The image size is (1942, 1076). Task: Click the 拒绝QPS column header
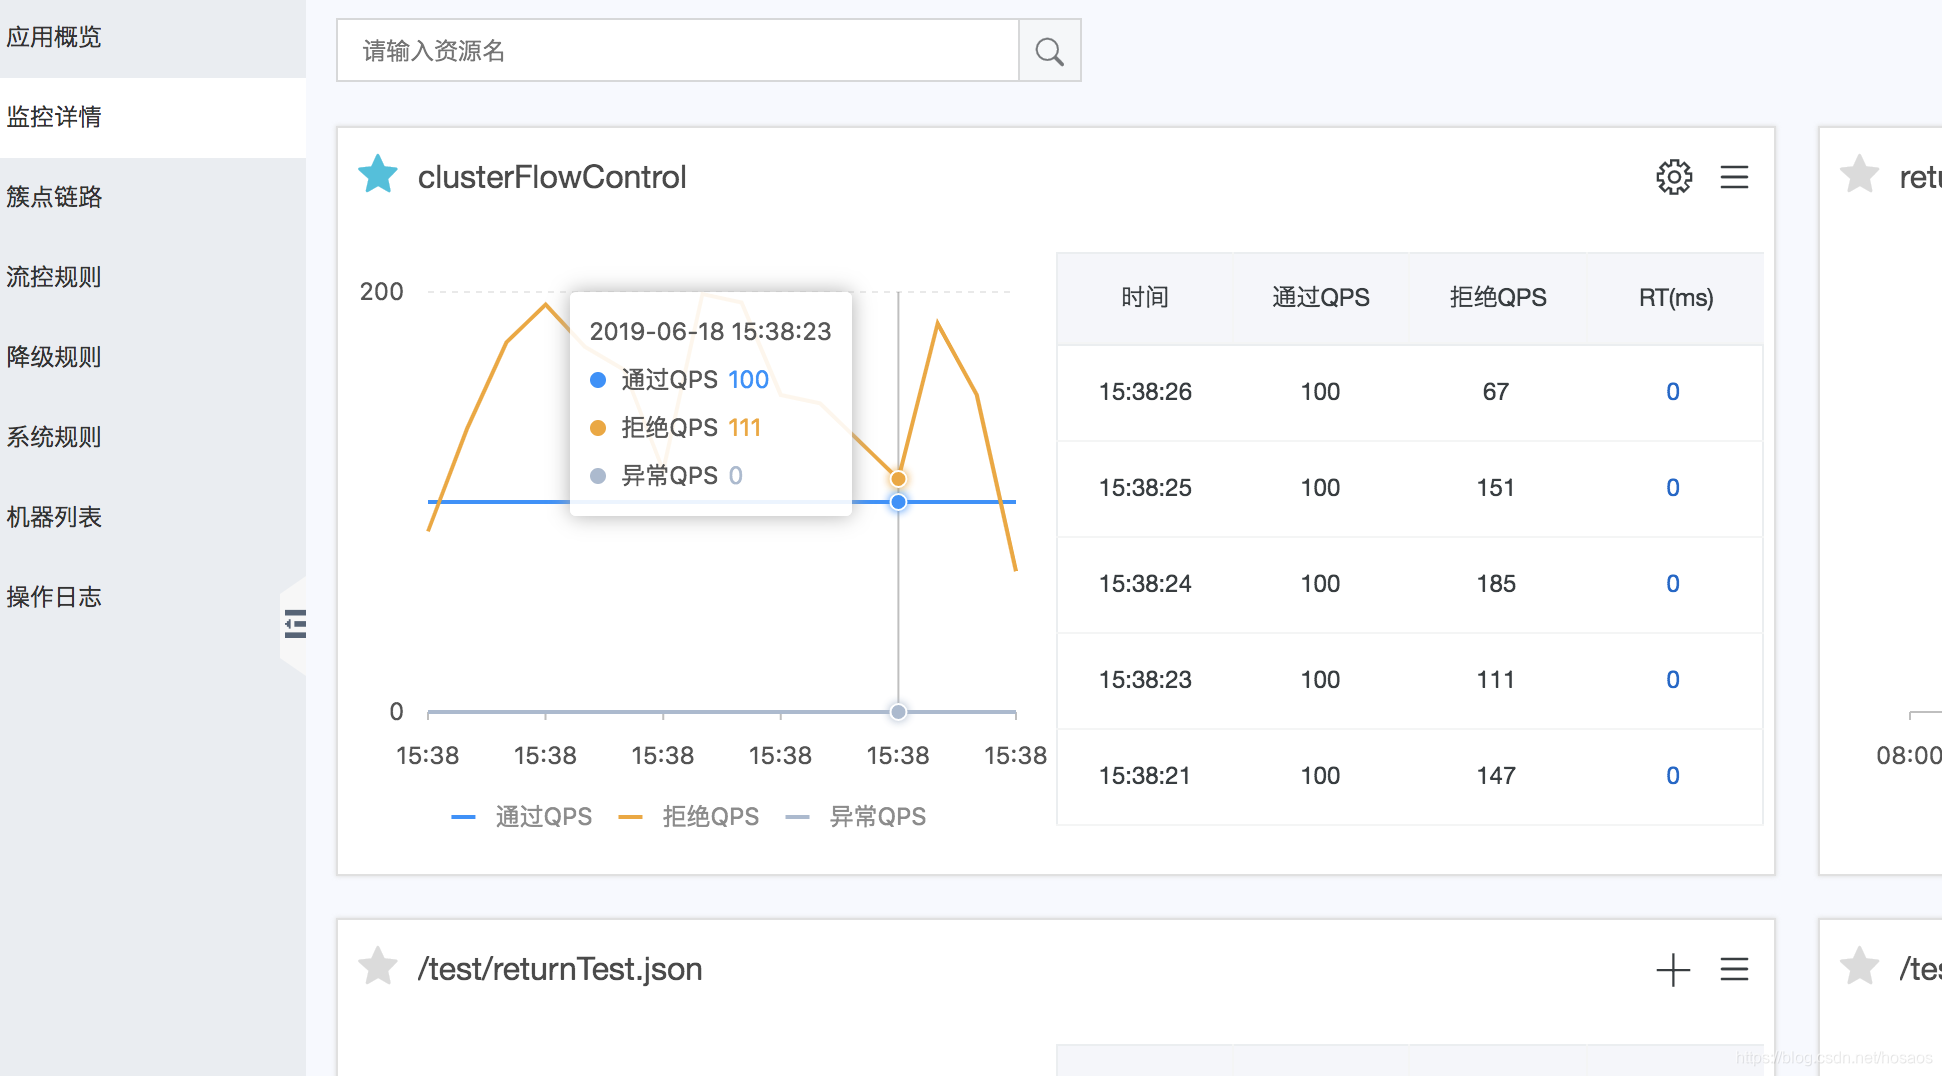[x=1498, y=297]
